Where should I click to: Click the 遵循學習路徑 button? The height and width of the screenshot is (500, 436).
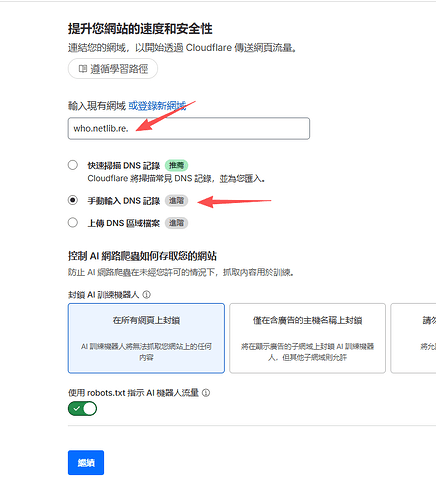click(113, 69)
